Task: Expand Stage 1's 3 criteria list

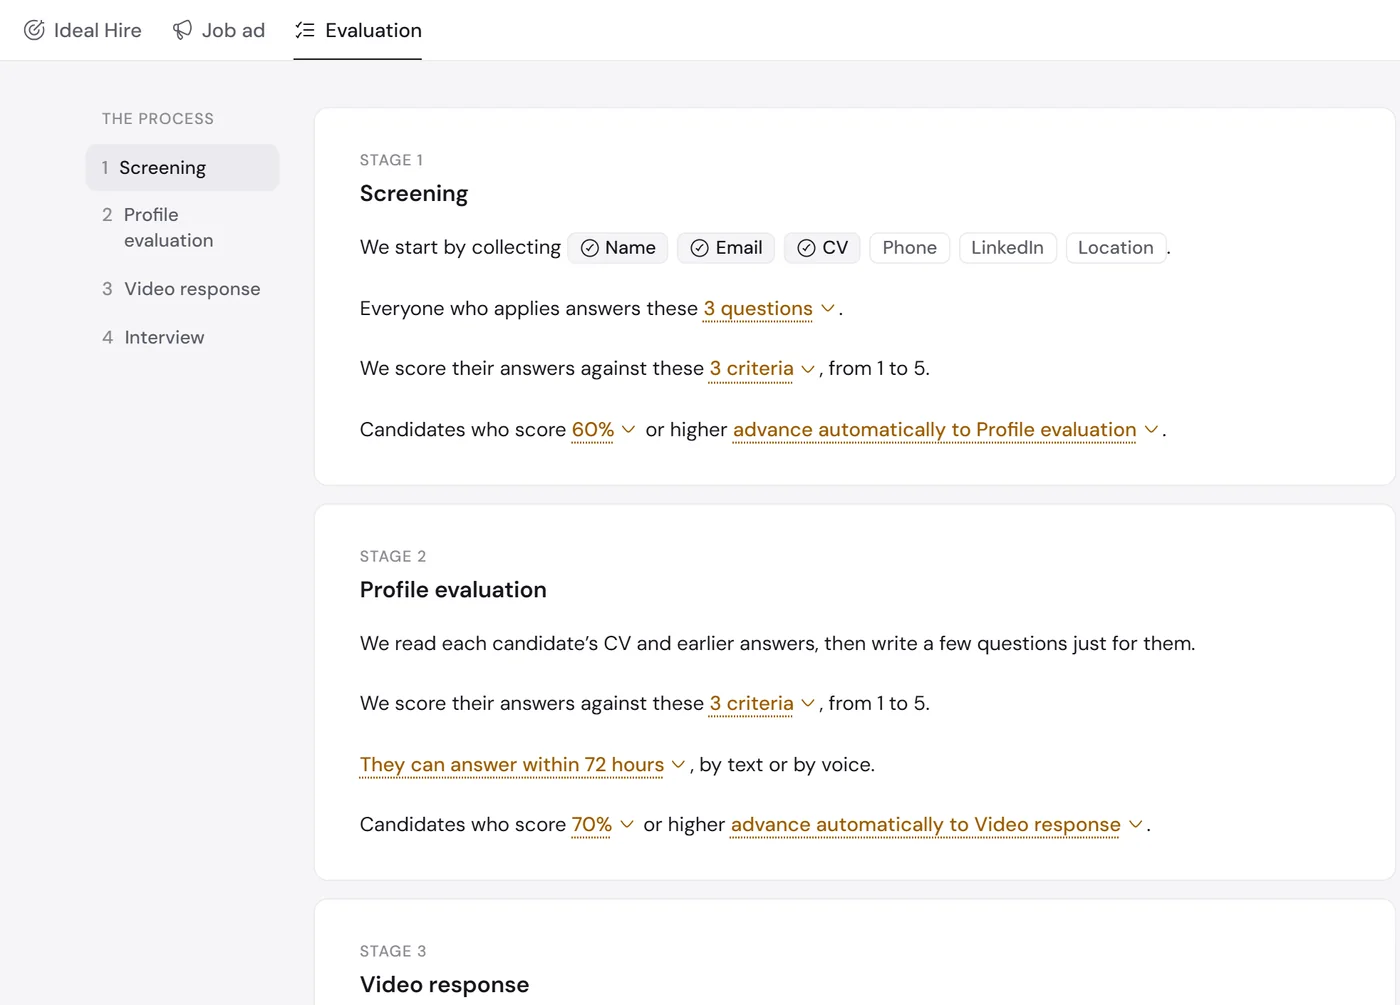Action: tap(762, 369)
